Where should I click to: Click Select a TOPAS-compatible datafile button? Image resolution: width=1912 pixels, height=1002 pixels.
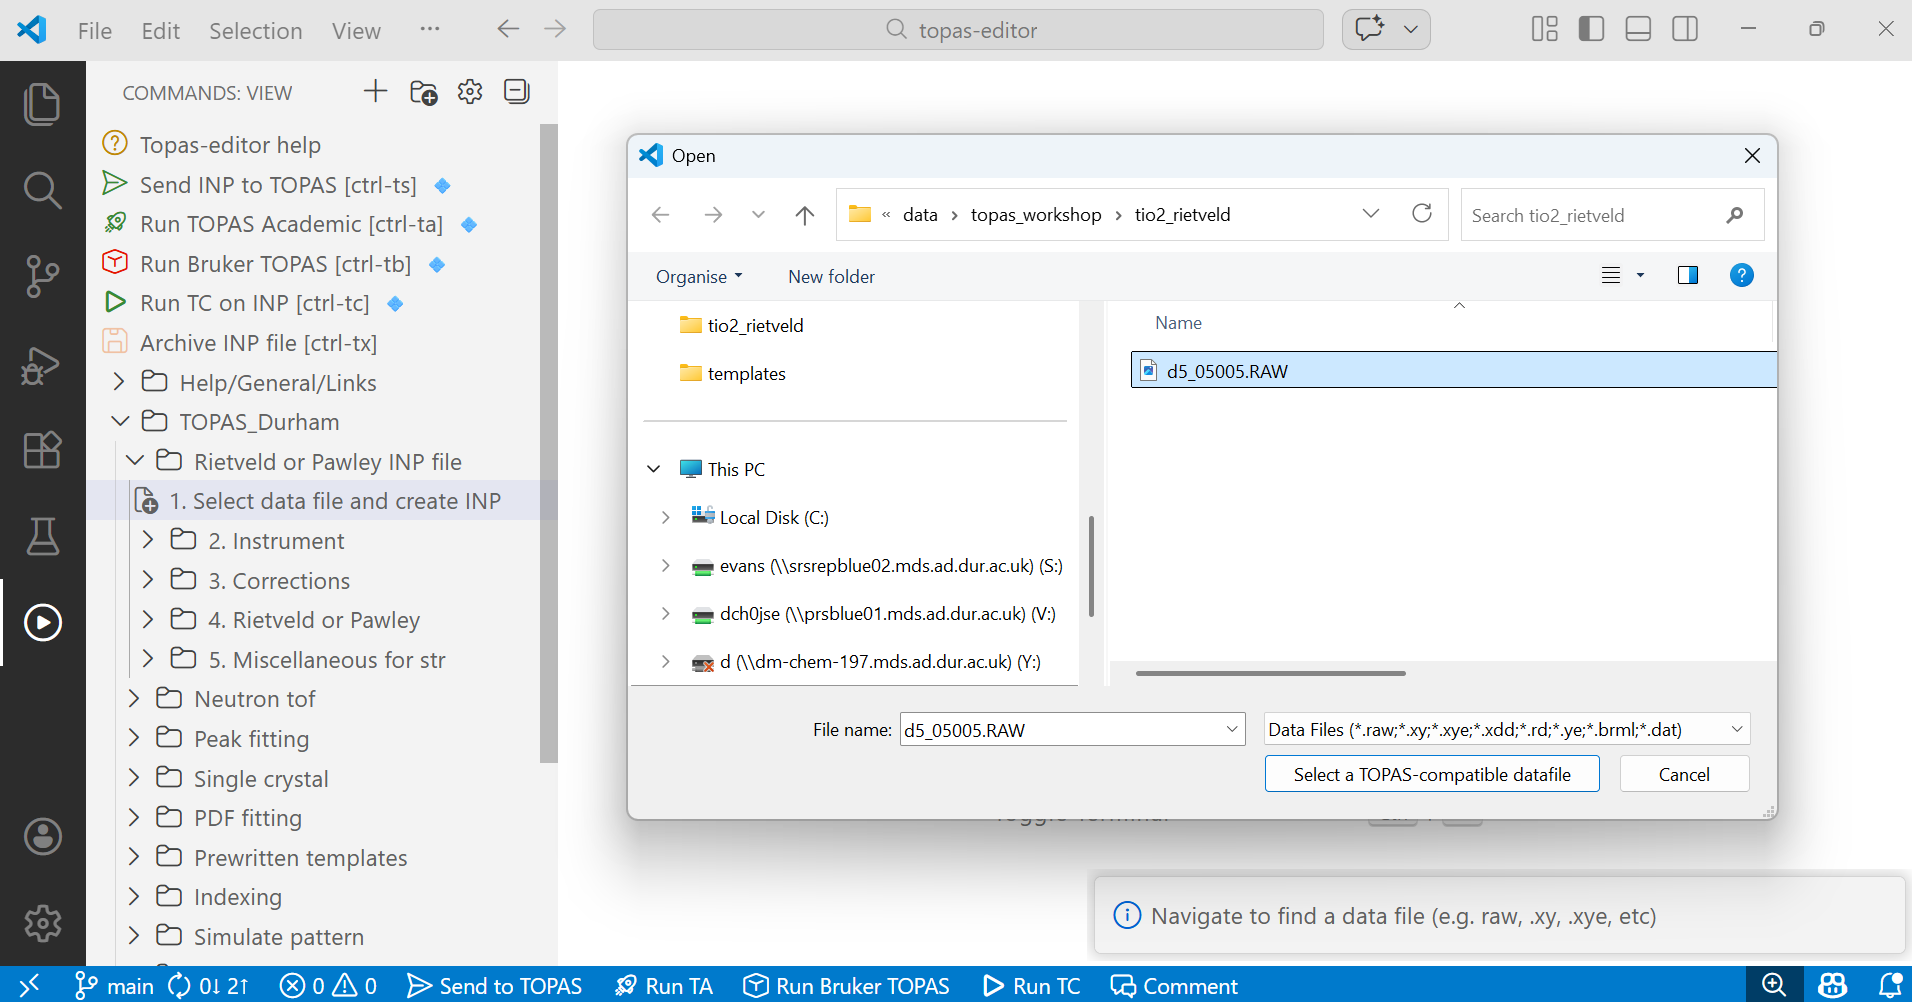click(1431, 774)
